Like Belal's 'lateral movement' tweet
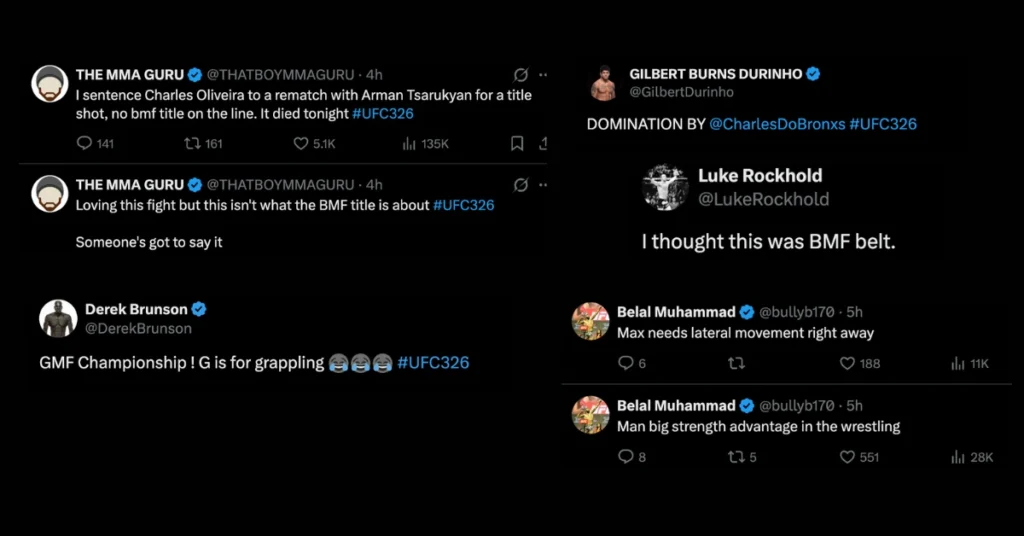Image resolution: width=1024 pixels, height=536 pixels. tap(847, 364)
